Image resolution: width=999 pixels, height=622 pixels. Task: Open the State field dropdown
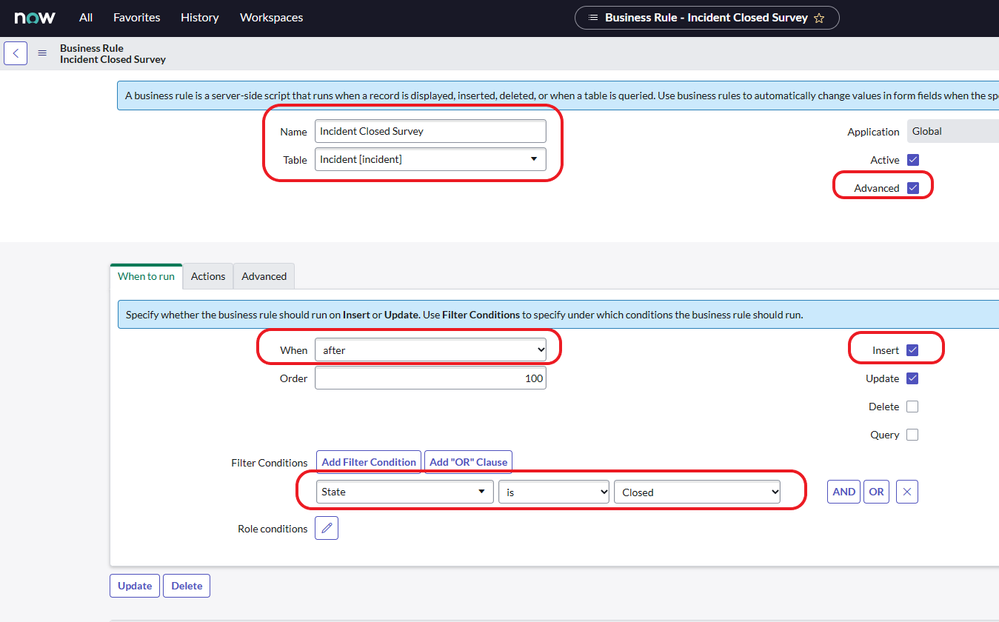tap(405, 492)
